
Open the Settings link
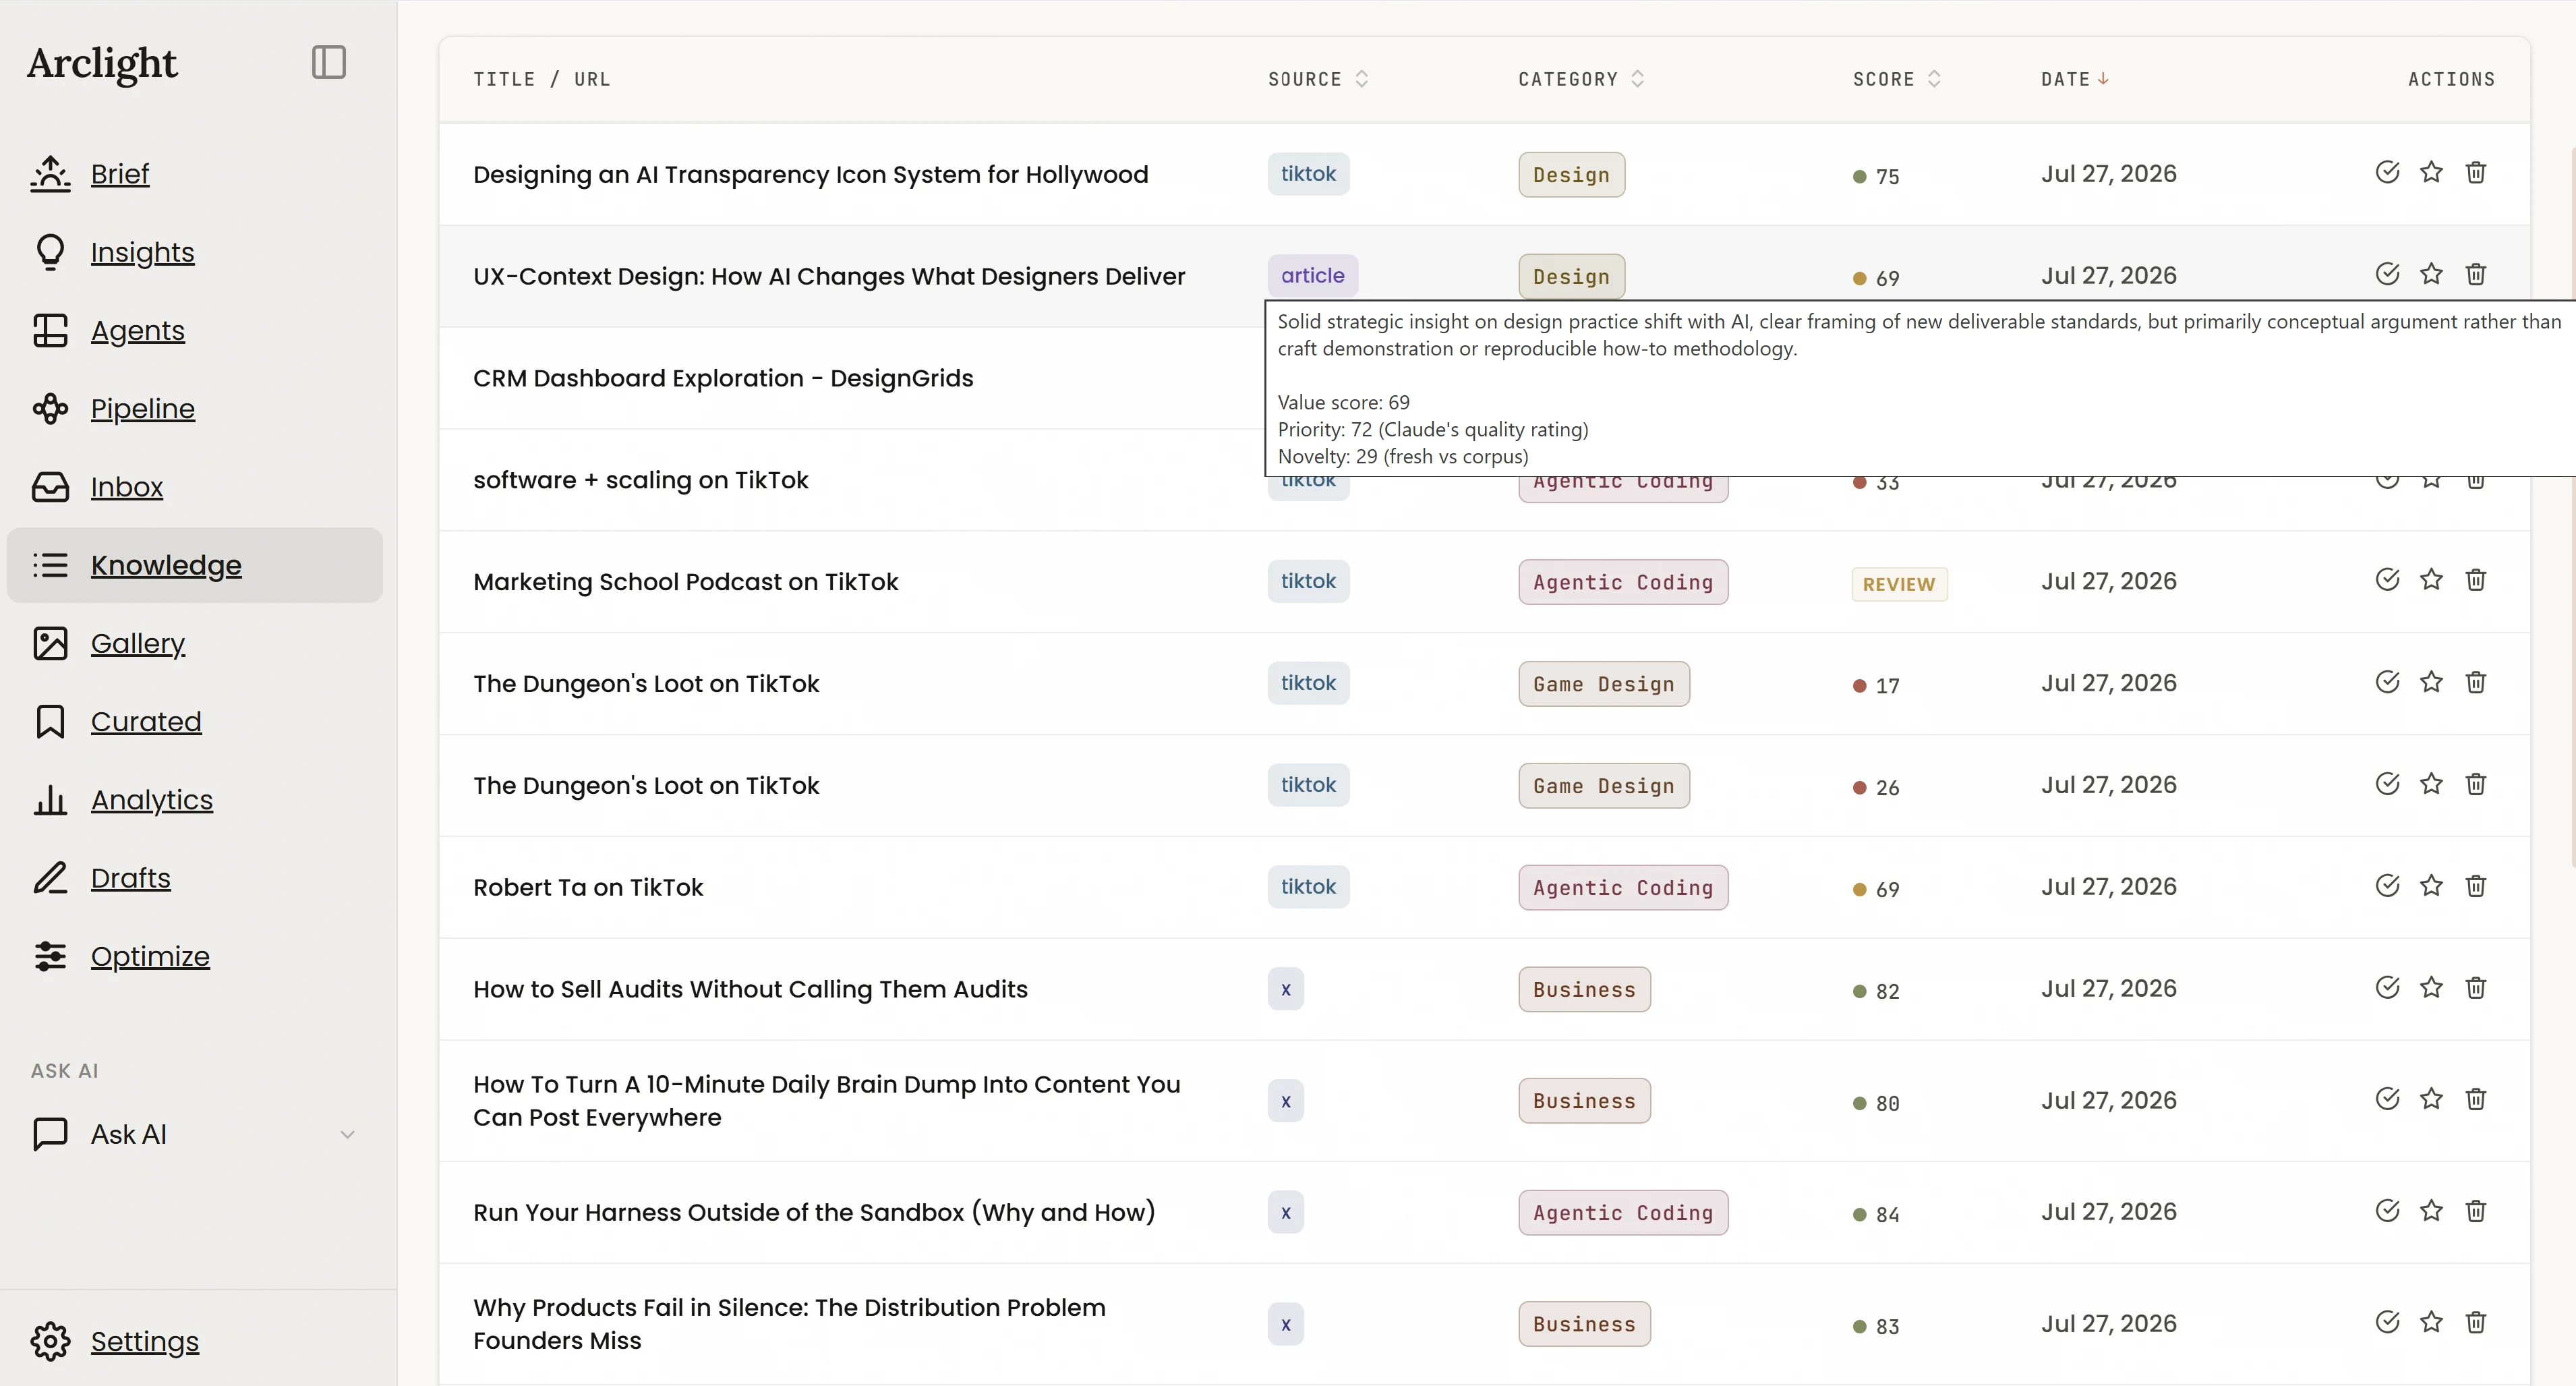pos(144,1341)
